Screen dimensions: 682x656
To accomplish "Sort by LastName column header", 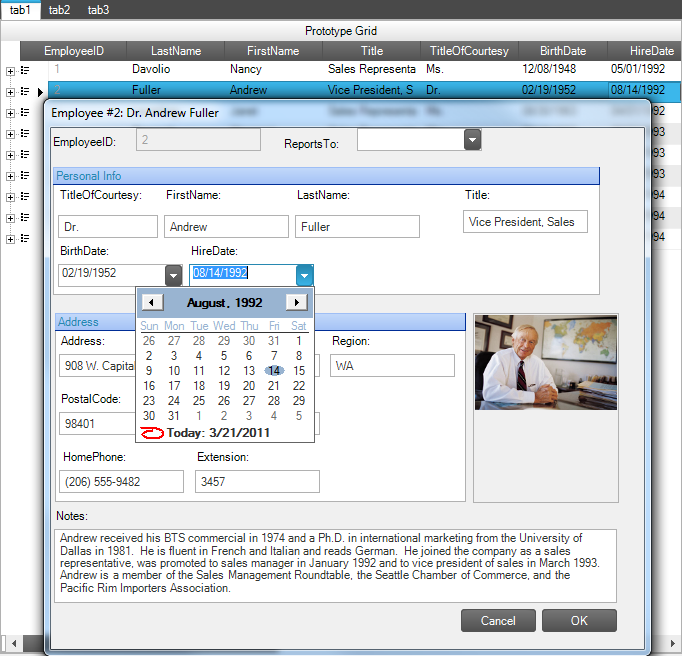I will [176, 51].
